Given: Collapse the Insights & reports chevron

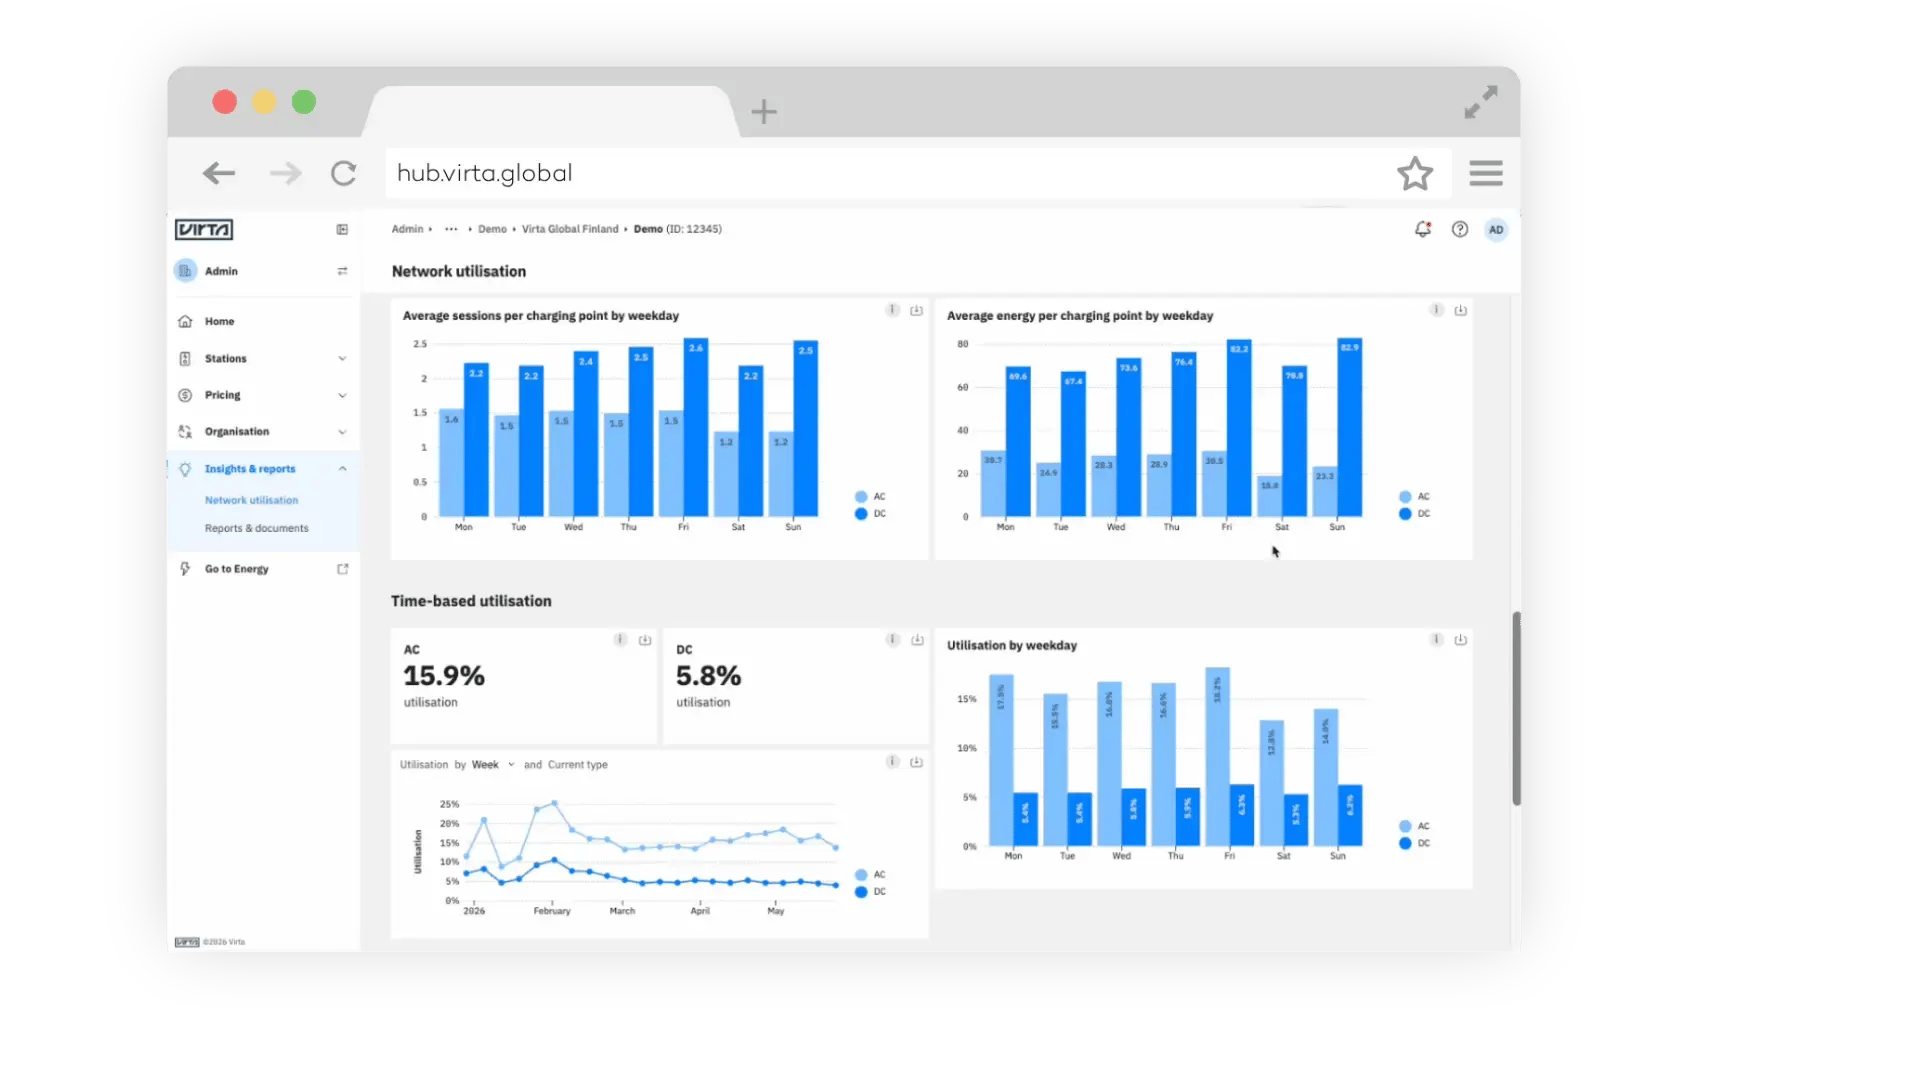Looking at the screenshot, I should click(342, 469).
